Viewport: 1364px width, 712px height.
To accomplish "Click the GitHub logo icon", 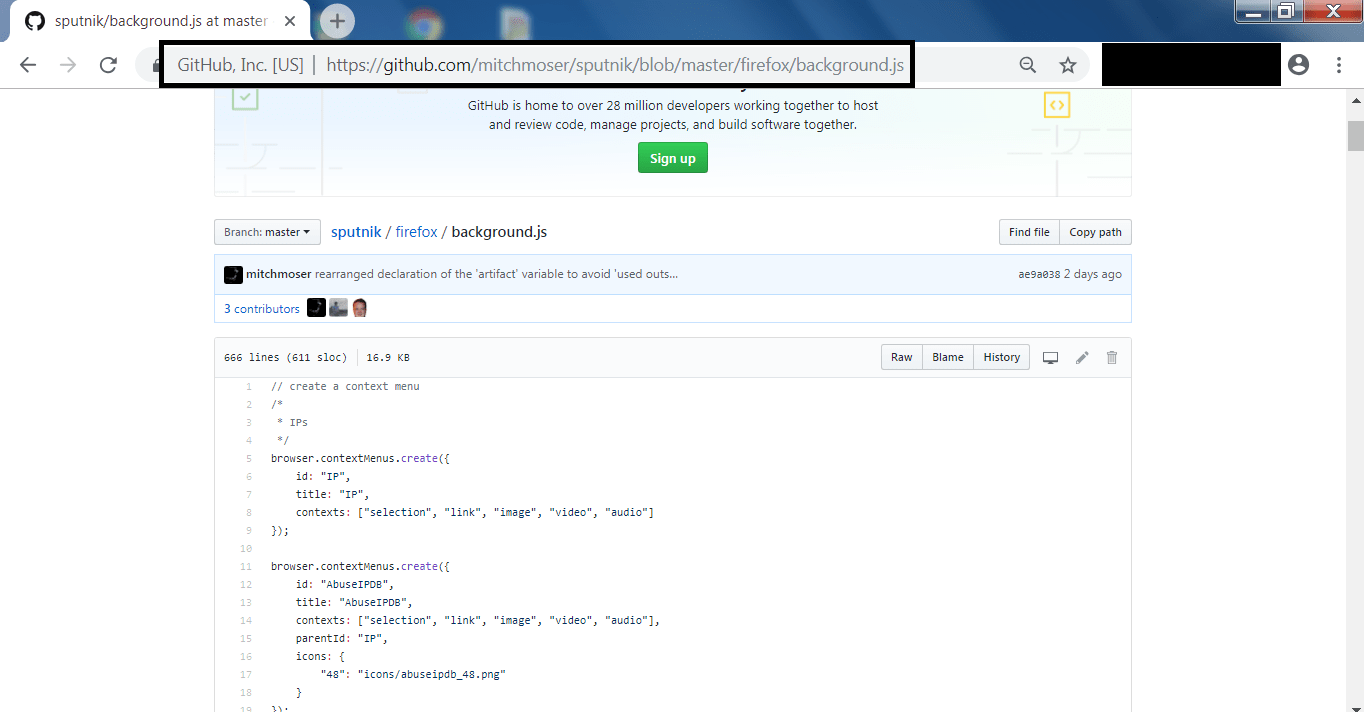I will point(34,20).
